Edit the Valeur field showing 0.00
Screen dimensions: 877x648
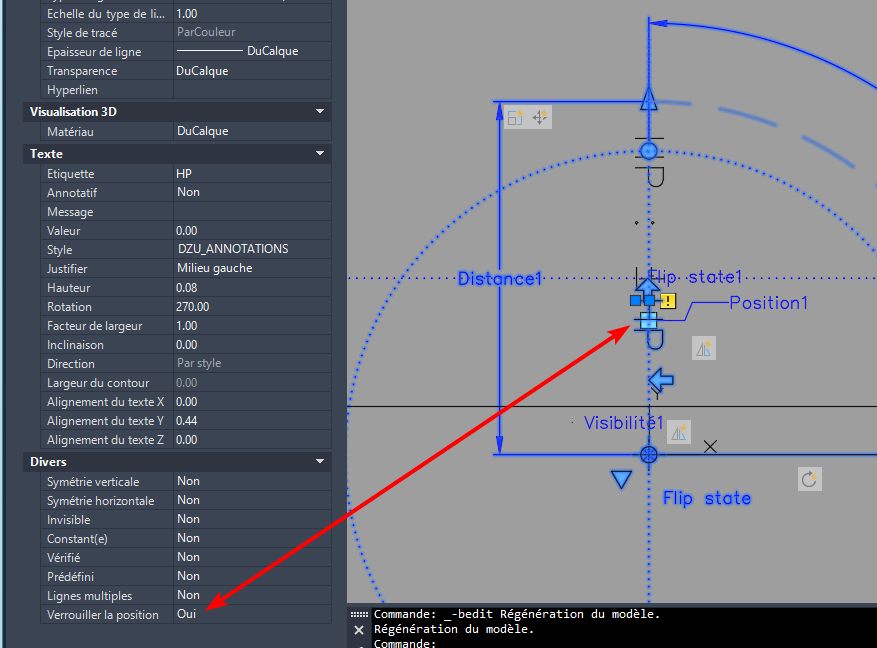[252, 231]
